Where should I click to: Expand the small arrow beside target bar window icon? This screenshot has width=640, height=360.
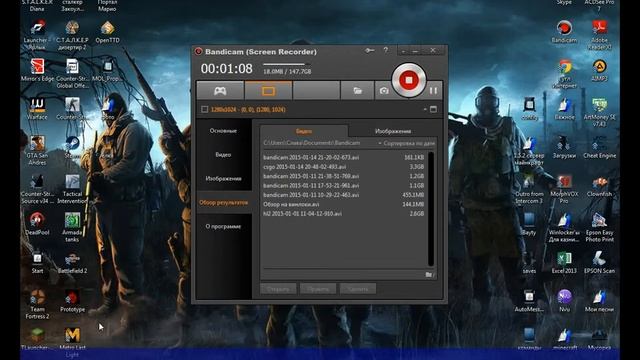click(425, 109)
